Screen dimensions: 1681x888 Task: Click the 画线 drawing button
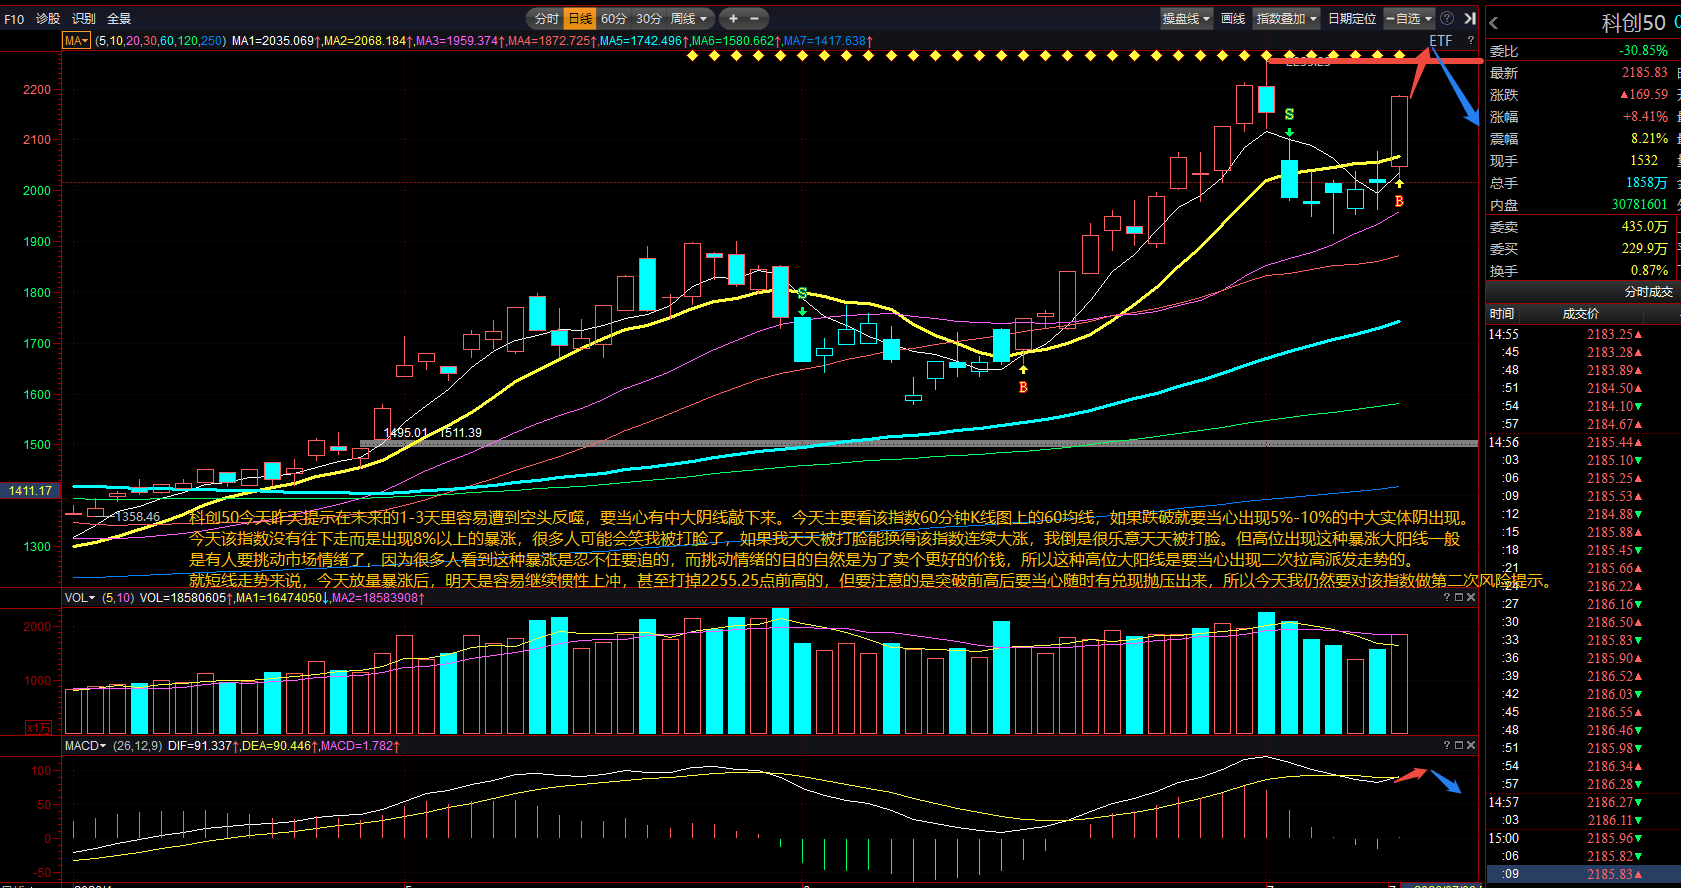pyautogui.click(x=1233, y=18)
